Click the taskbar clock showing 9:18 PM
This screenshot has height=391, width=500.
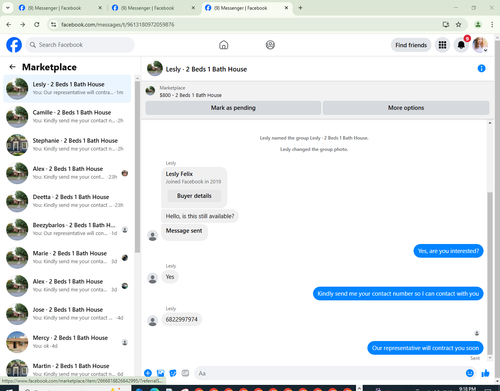click(x=467, y=388)
